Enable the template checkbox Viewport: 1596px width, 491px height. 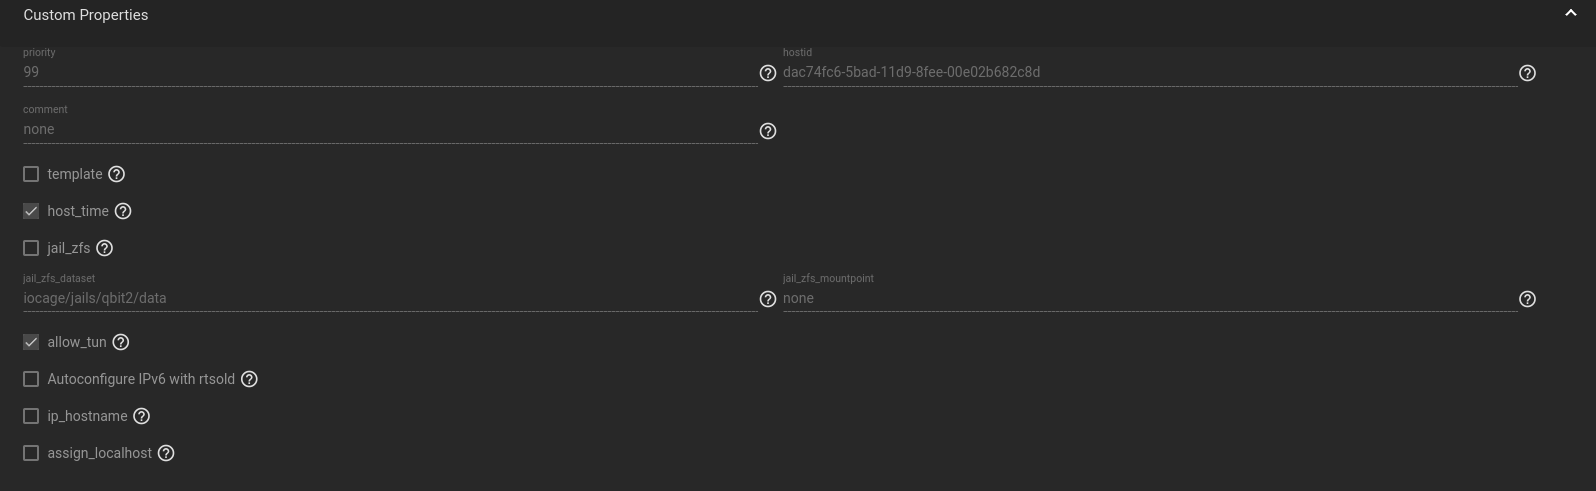[x=31, y=174]
